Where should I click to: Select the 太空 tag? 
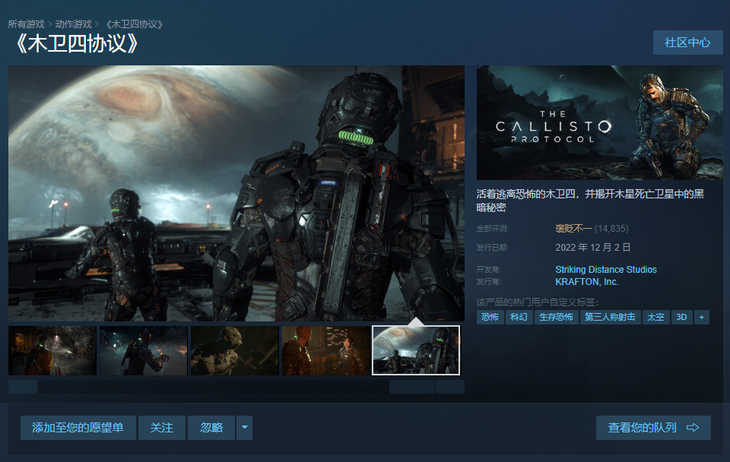[x=656, y=317]
